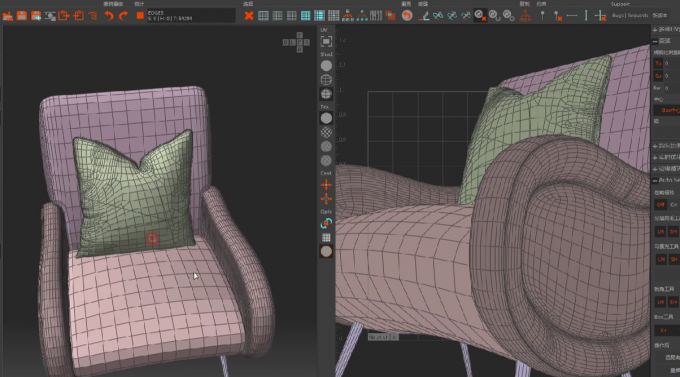The width and height of the screenshot is (680, 377).
Task: Click the wide orange button below Rw
Action: point(667,110)
